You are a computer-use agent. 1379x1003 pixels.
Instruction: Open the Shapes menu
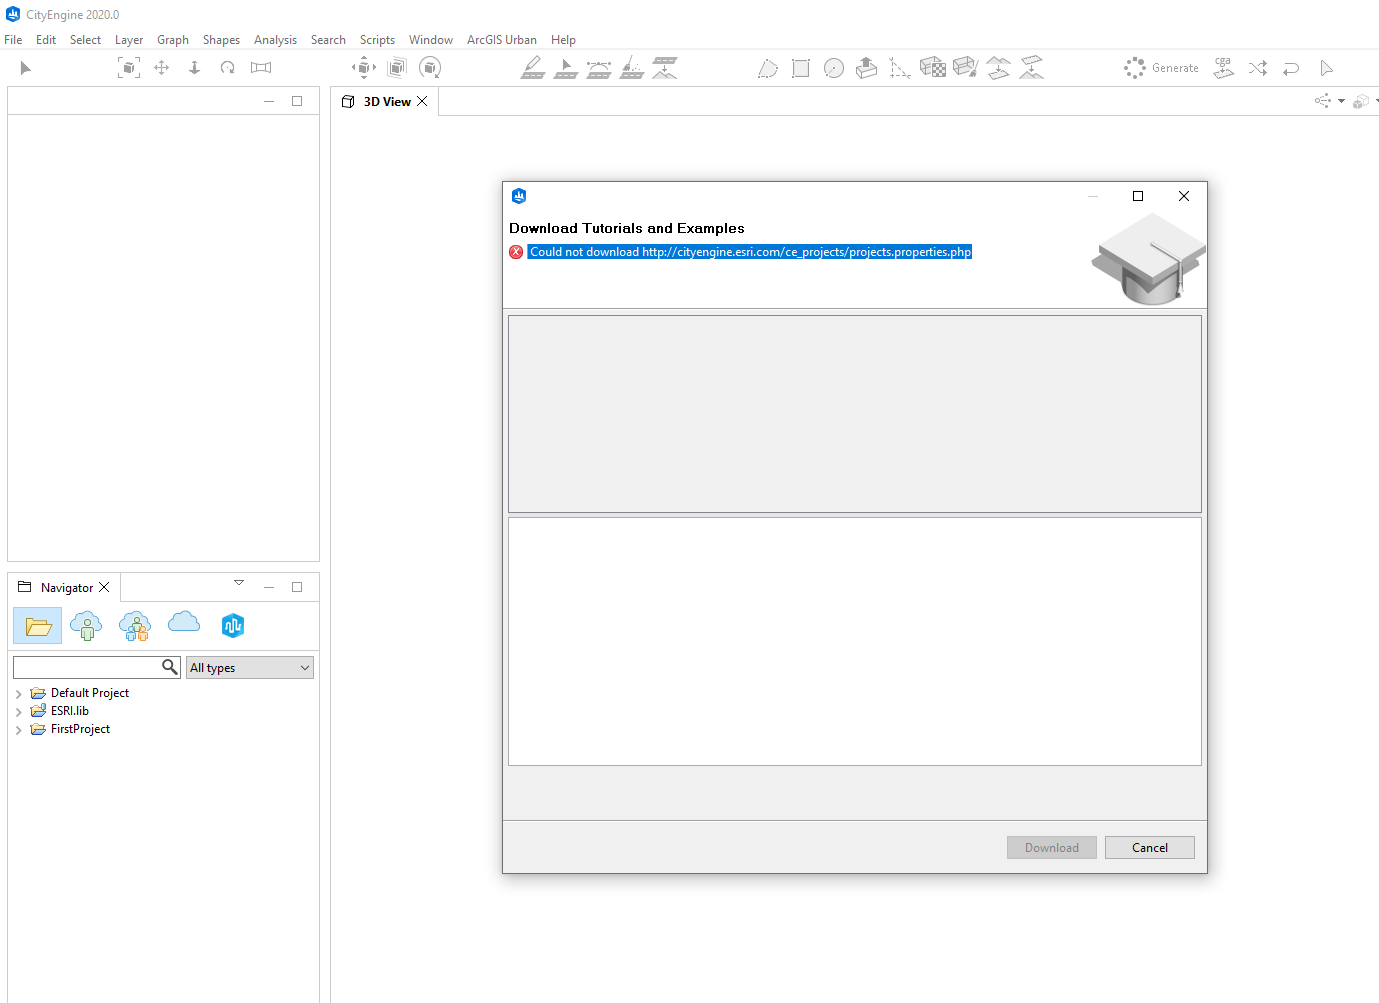(221, 40)
